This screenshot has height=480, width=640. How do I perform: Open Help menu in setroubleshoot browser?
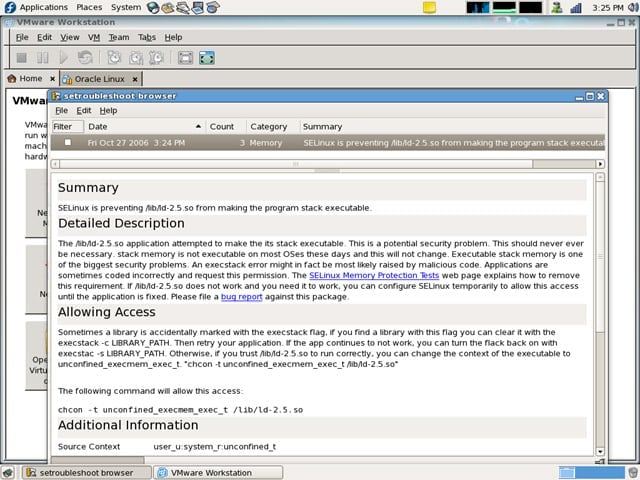click(x=108, y=110)
